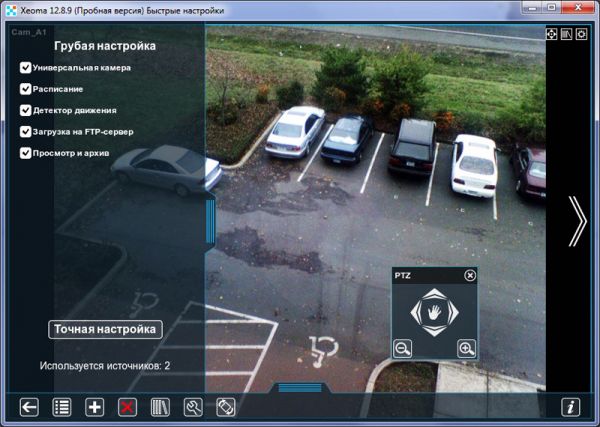This screenshot has width=600, height=427.
Task: Click the rotate layout icon in bottom toolbar
Action: tap(226, 407)
